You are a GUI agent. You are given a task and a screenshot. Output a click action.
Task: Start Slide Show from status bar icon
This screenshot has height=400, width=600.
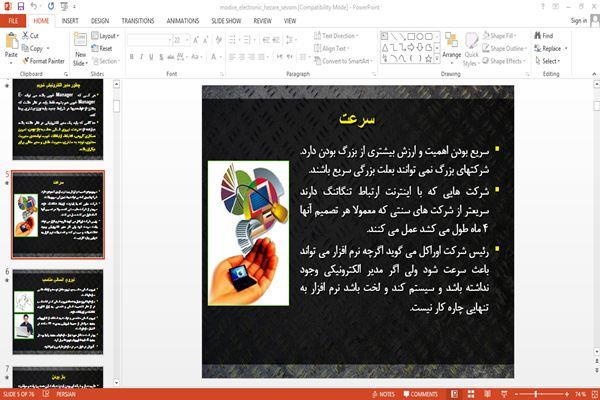click(x=504, y=394)
